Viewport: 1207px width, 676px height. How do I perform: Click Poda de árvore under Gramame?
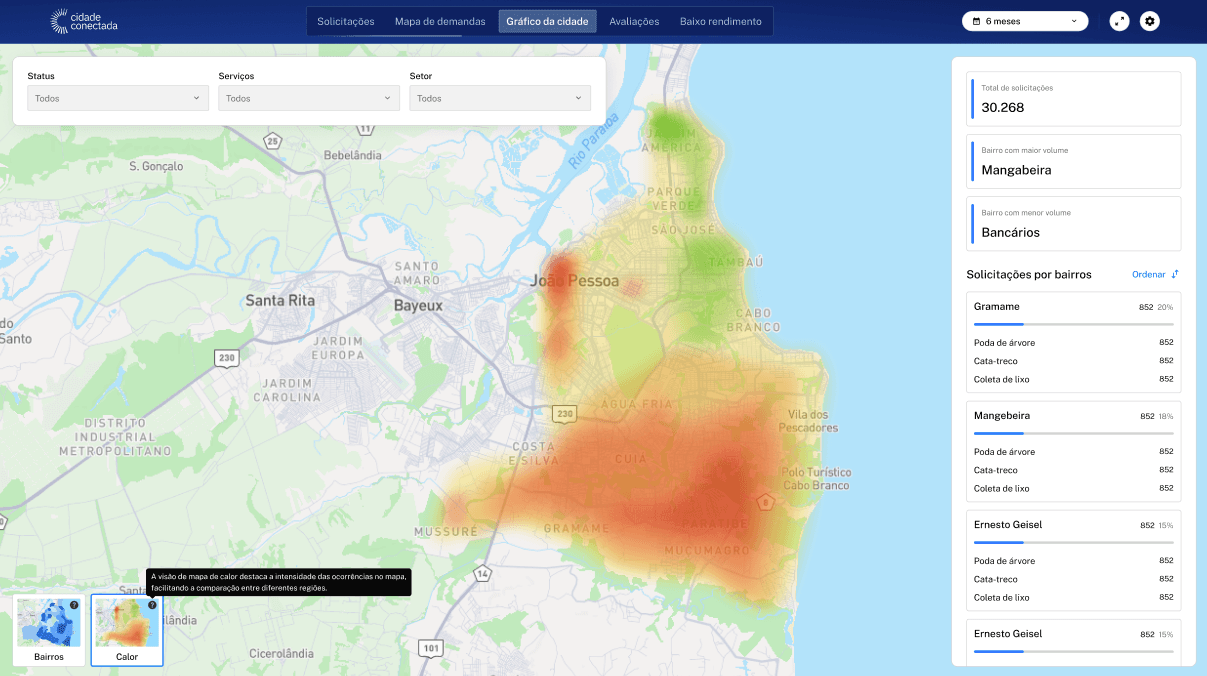(x=1004, y=343)
